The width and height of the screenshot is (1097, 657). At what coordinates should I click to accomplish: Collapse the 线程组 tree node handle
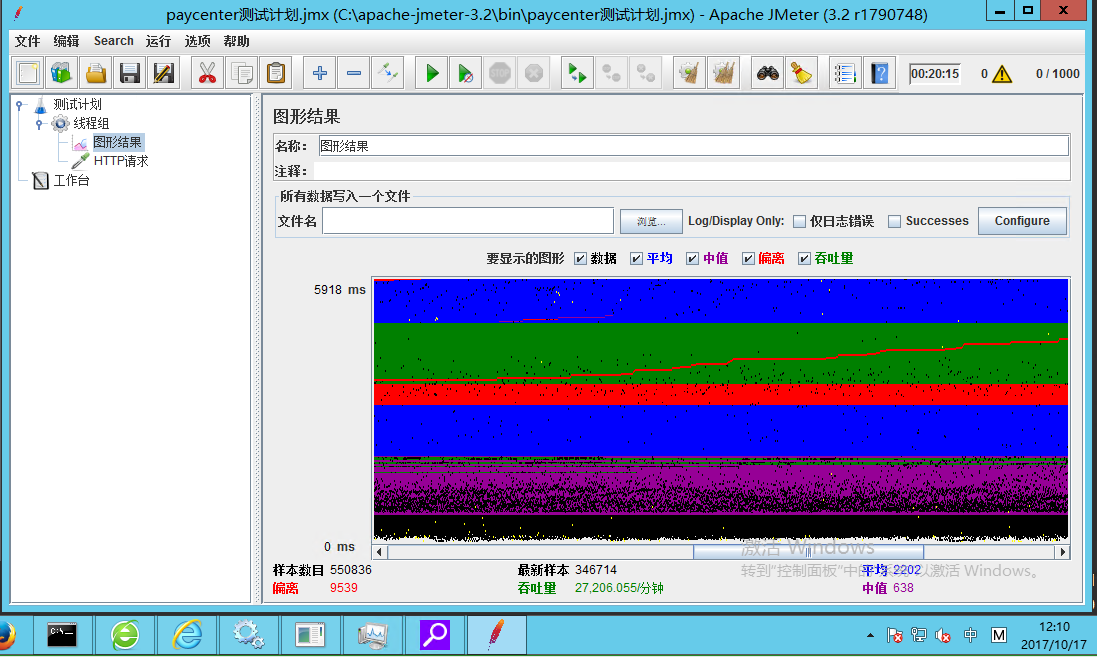39,124
